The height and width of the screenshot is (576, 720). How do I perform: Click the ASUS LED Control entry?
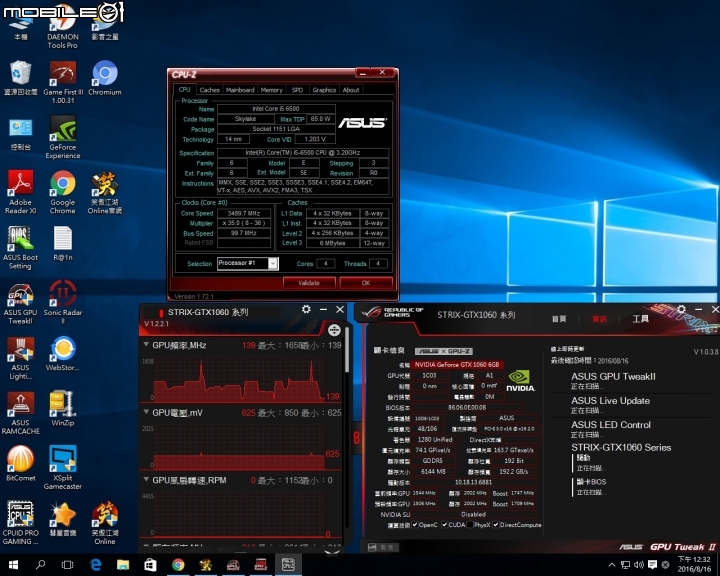[x=611, y=425]
